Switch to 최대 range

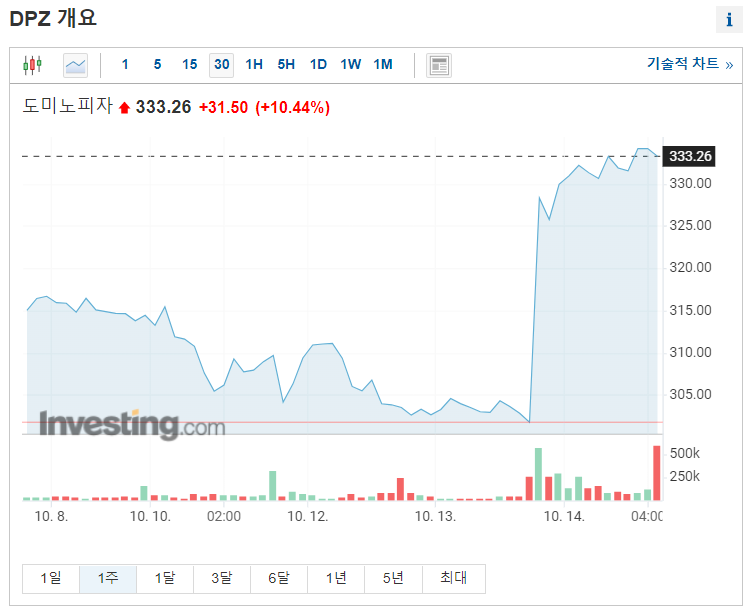click(453, 579)
